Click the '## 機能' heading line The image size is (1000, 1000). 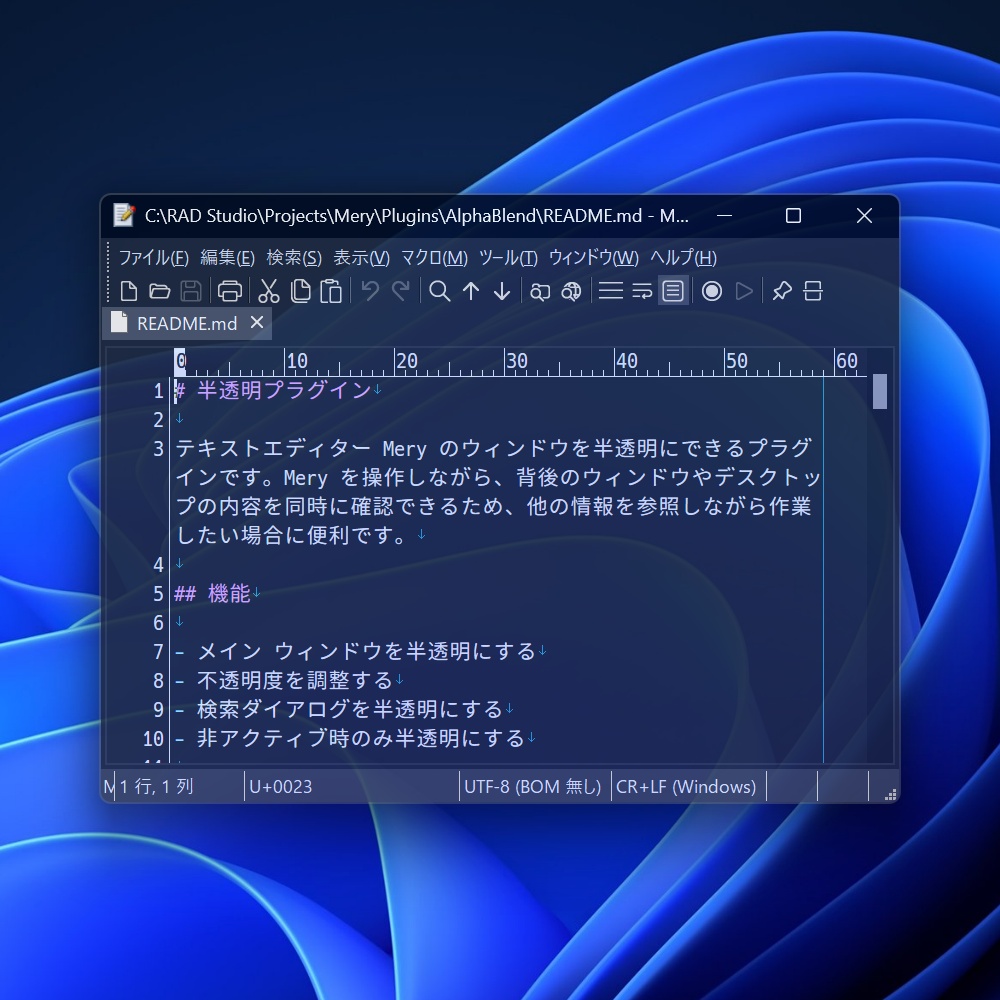point(212,594)
